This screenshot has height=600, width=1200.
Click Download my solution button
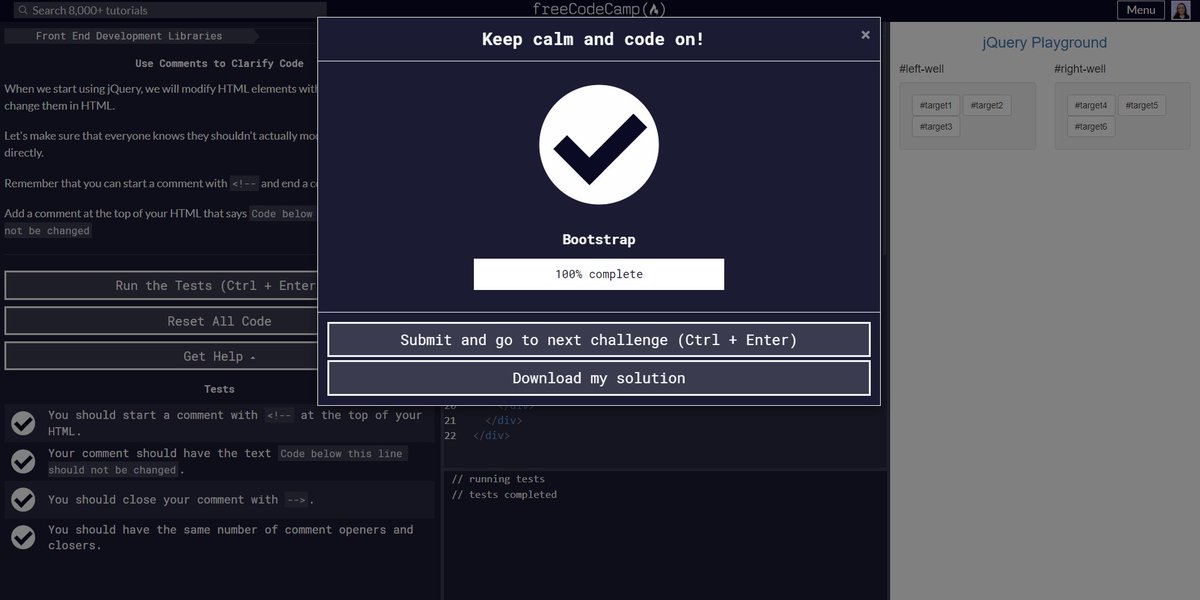tap(599, 378)
